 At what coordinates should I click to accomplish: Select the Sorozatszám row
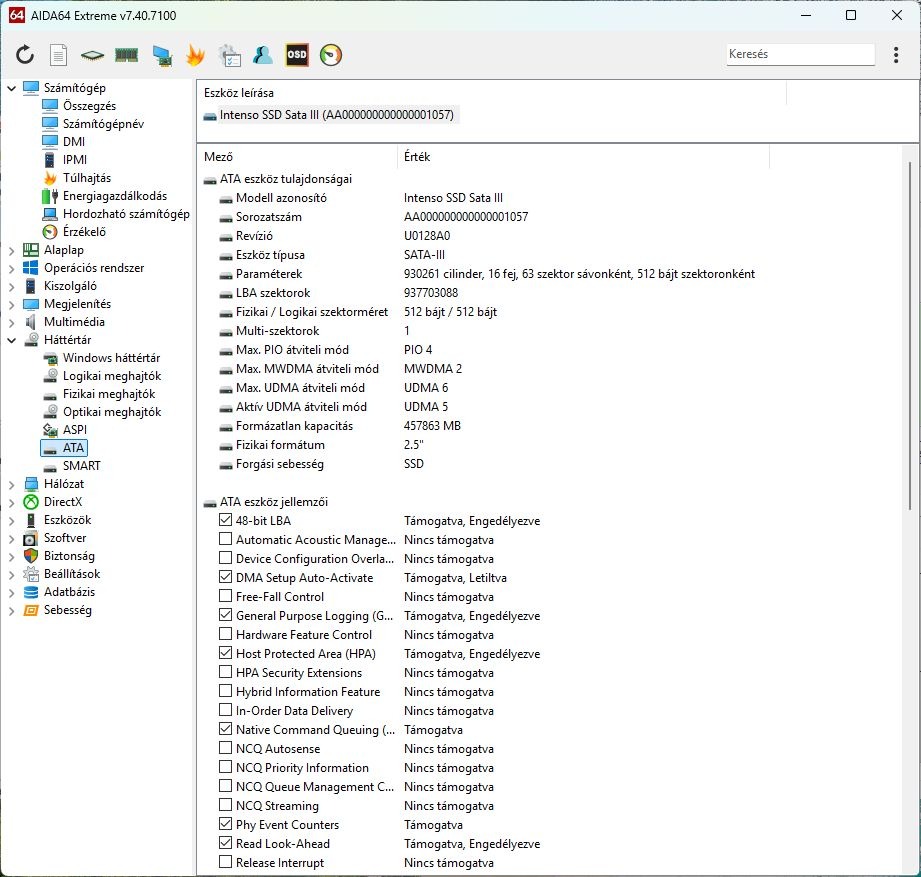[x=374, y=217]
